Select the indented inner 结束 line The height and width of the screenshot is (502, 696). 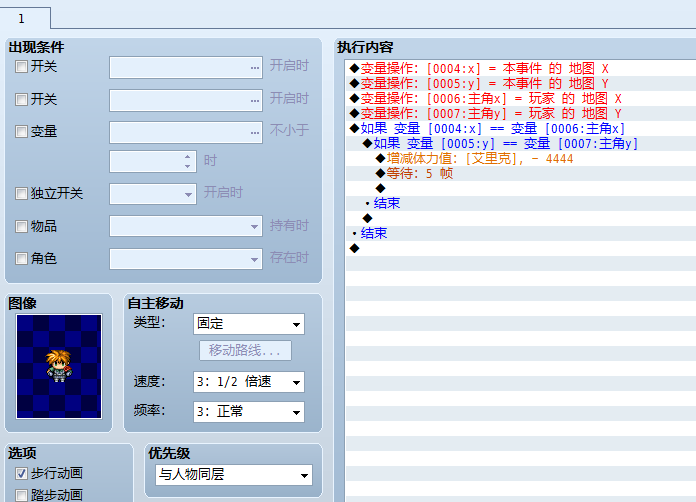click(x=520, y=204)
